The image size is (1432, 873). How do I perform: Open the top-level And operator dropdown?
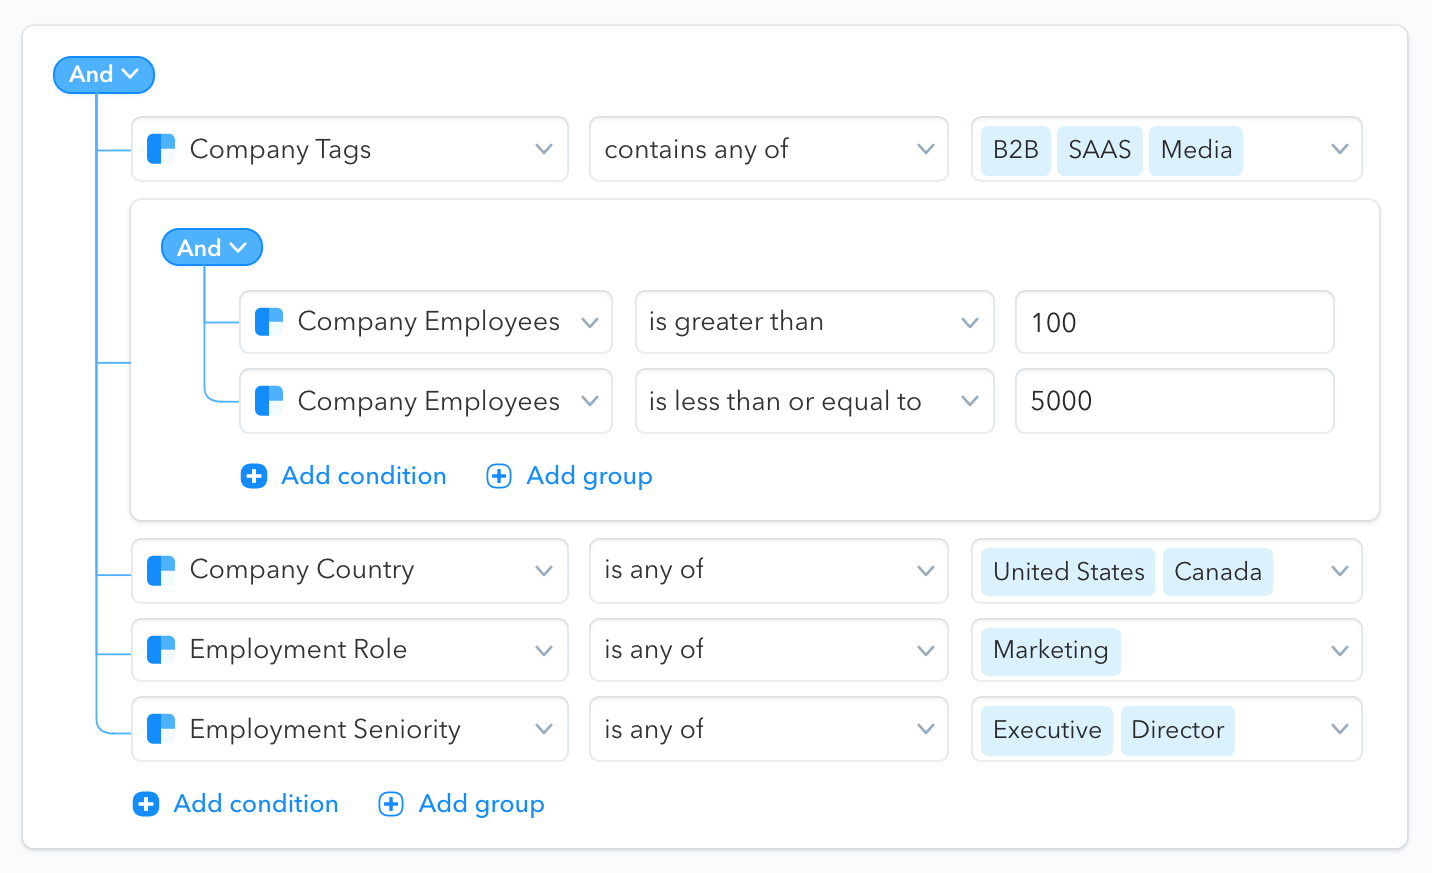pyautogui.click(x=104, y=75)
